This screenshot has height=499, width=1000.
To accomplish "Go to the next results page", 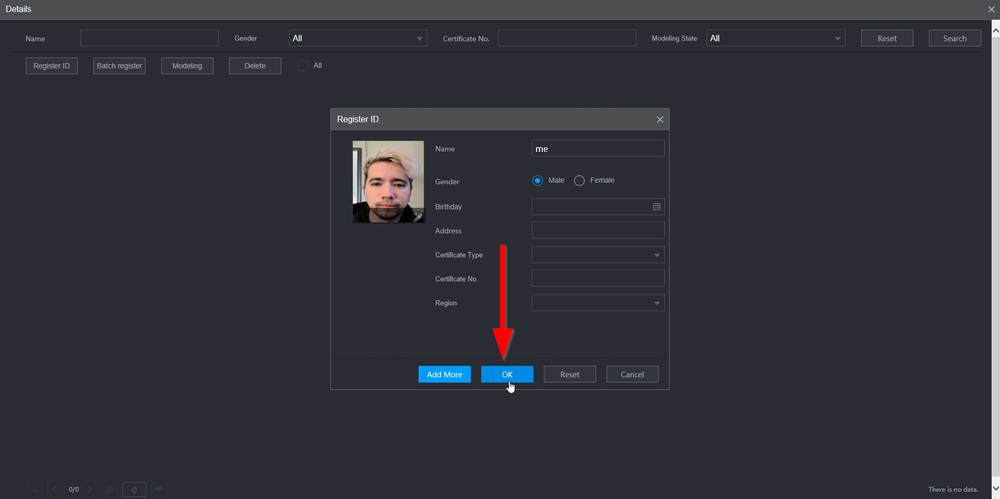I will [x=92, y=489].
